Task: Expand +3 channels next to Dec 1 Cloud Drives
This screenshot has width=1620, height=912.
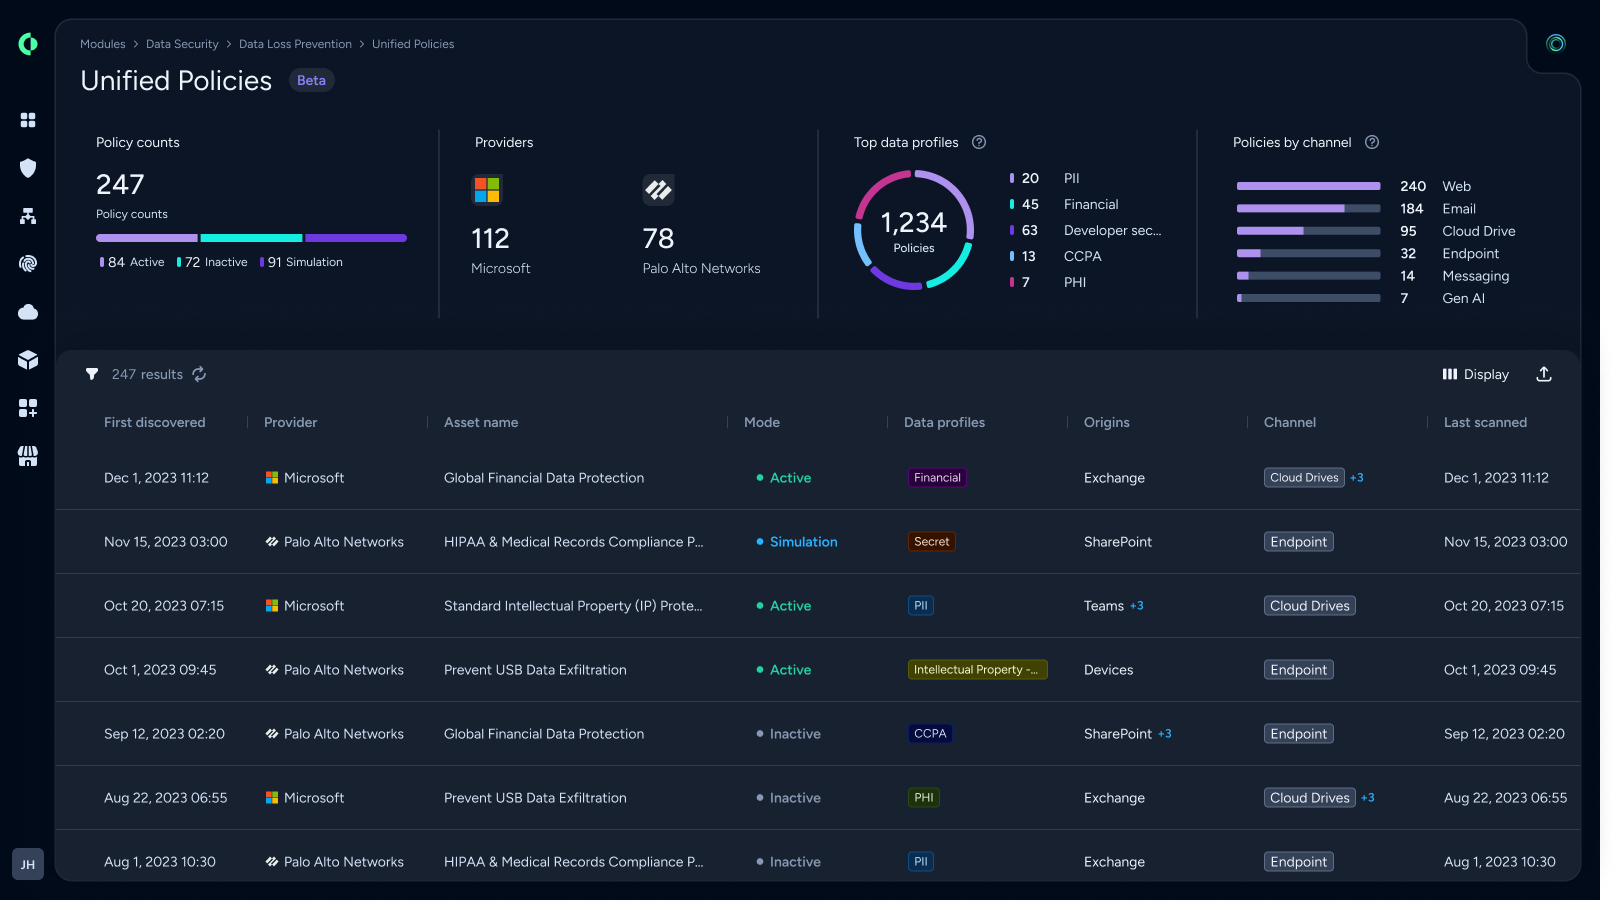Action: click(1373, 484)
